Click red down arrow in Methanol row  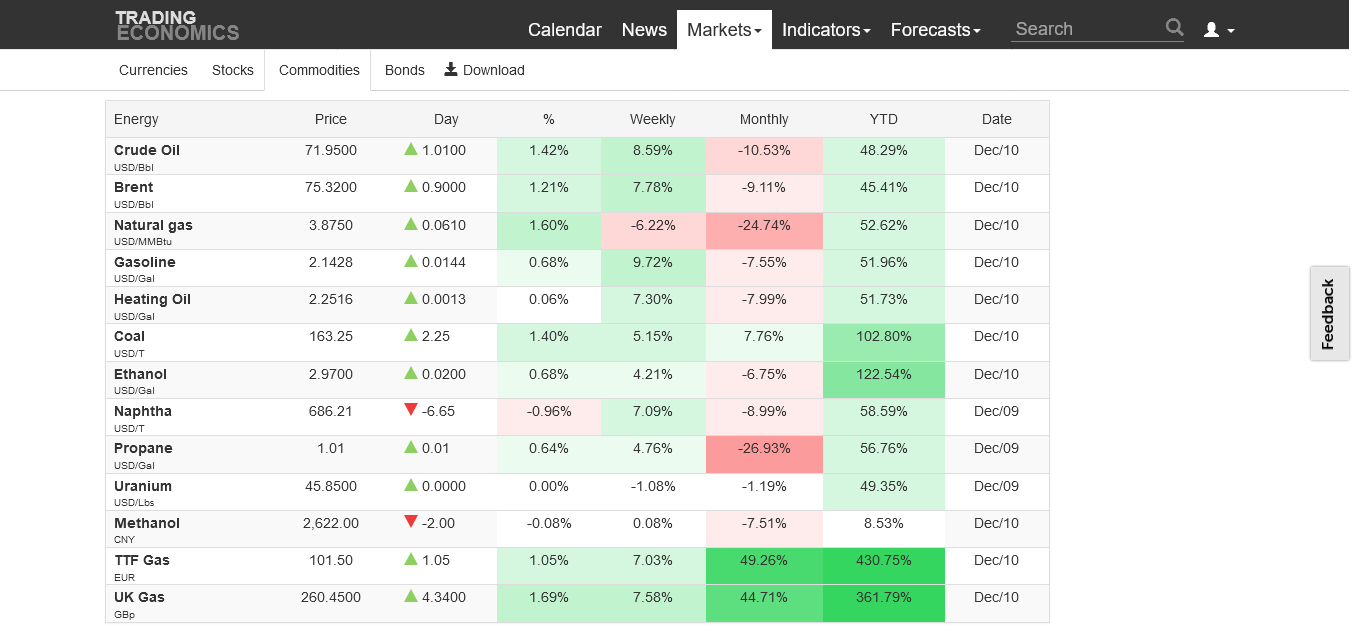pyautogui.click(x=410, y=522)
